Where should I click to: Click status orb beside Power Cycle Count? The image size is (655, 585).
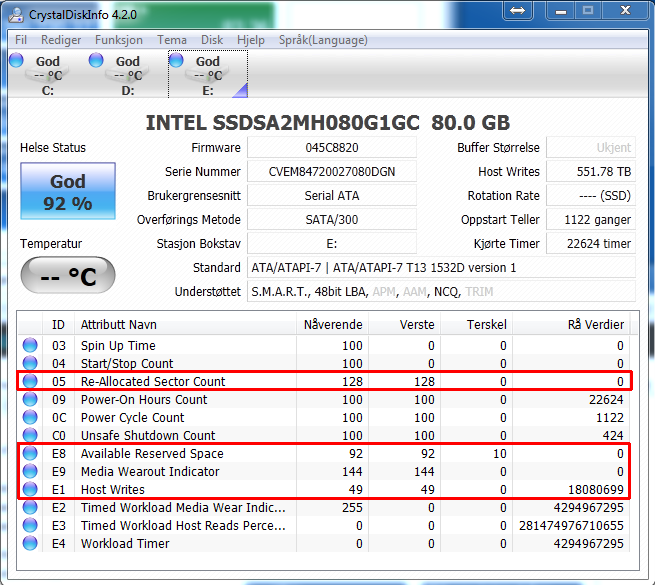tap(30, 417)
